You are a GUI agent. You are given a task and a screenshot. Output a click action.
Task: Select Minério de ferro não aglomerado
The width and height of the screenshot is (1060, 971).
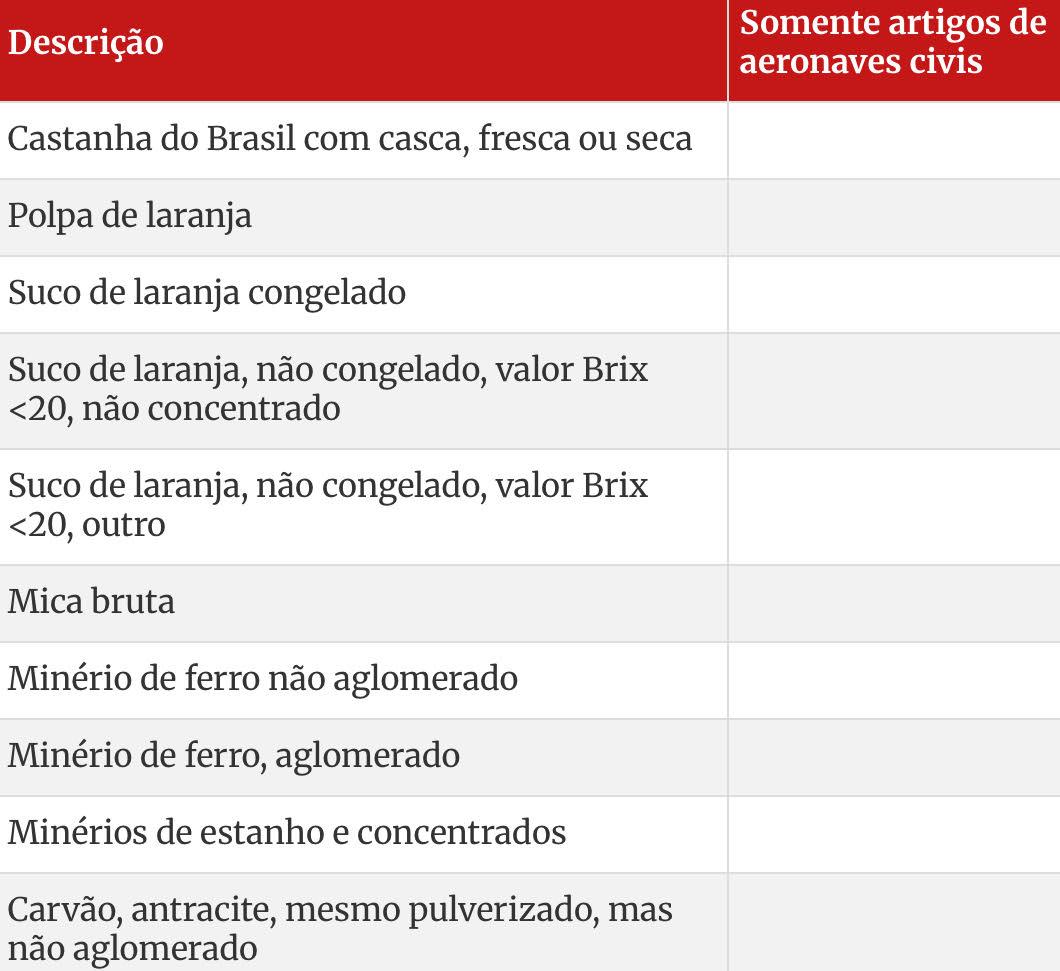(263, 678)
